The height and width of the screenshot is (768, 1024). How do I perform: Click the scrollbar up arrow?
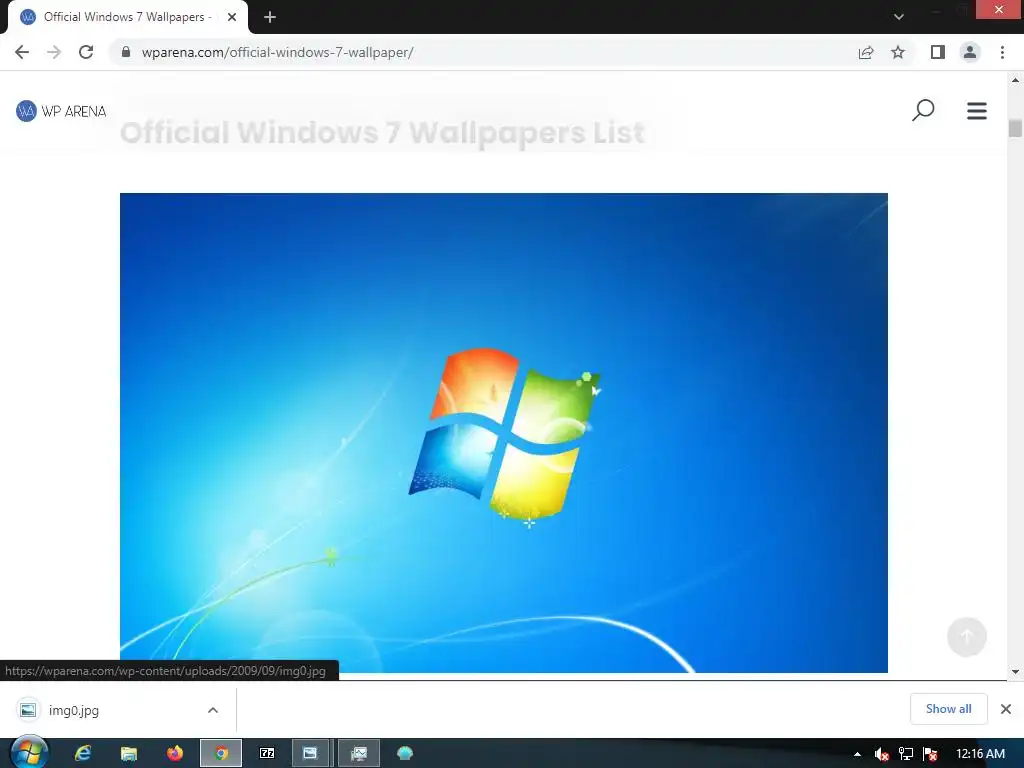coord(1015,80)
